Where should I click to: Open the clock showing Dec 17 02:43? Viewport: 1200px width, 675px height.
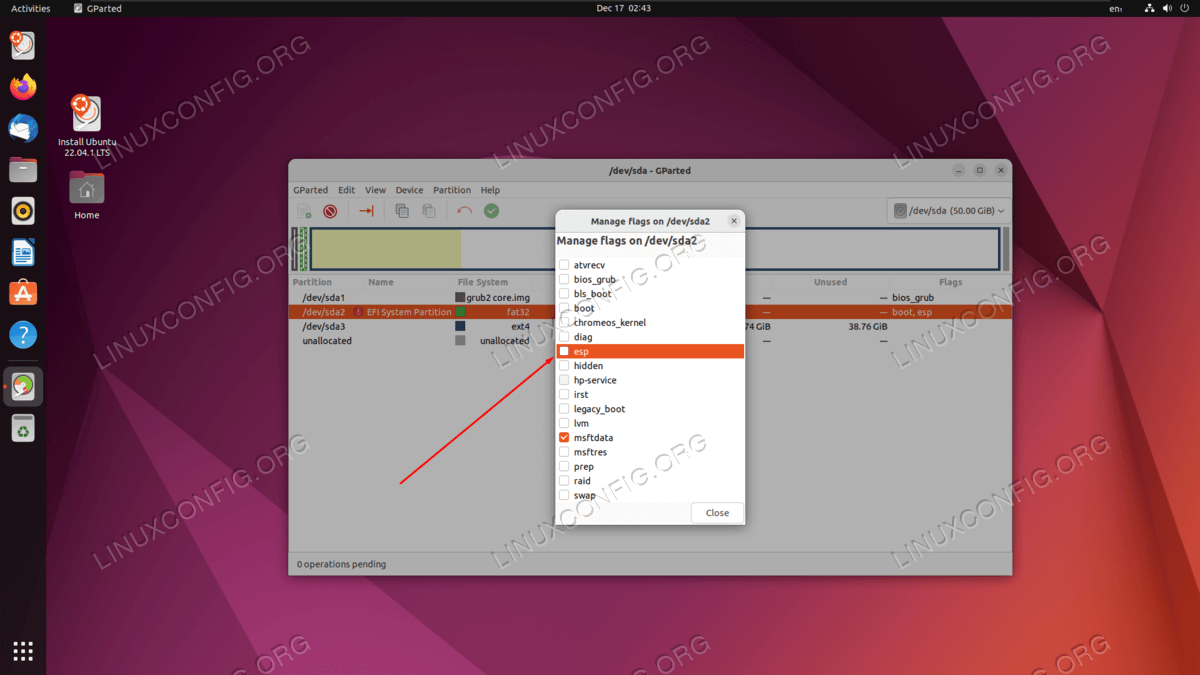point(623,8)
